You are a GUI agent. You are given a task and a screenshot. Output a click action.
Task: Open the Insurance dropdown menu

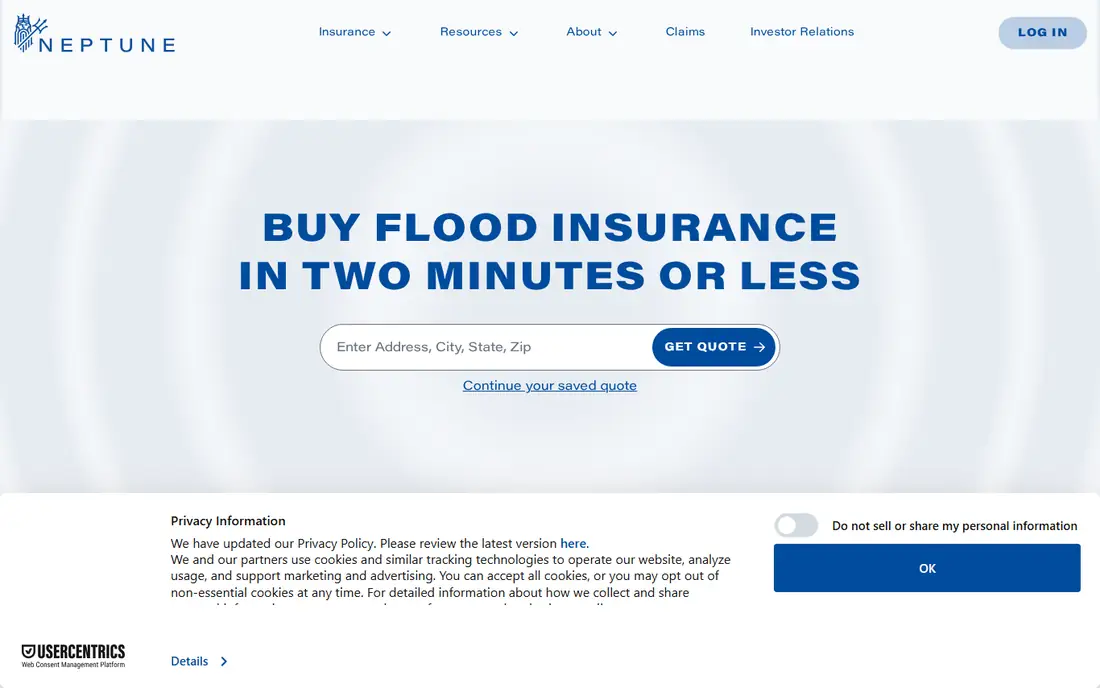355,32
